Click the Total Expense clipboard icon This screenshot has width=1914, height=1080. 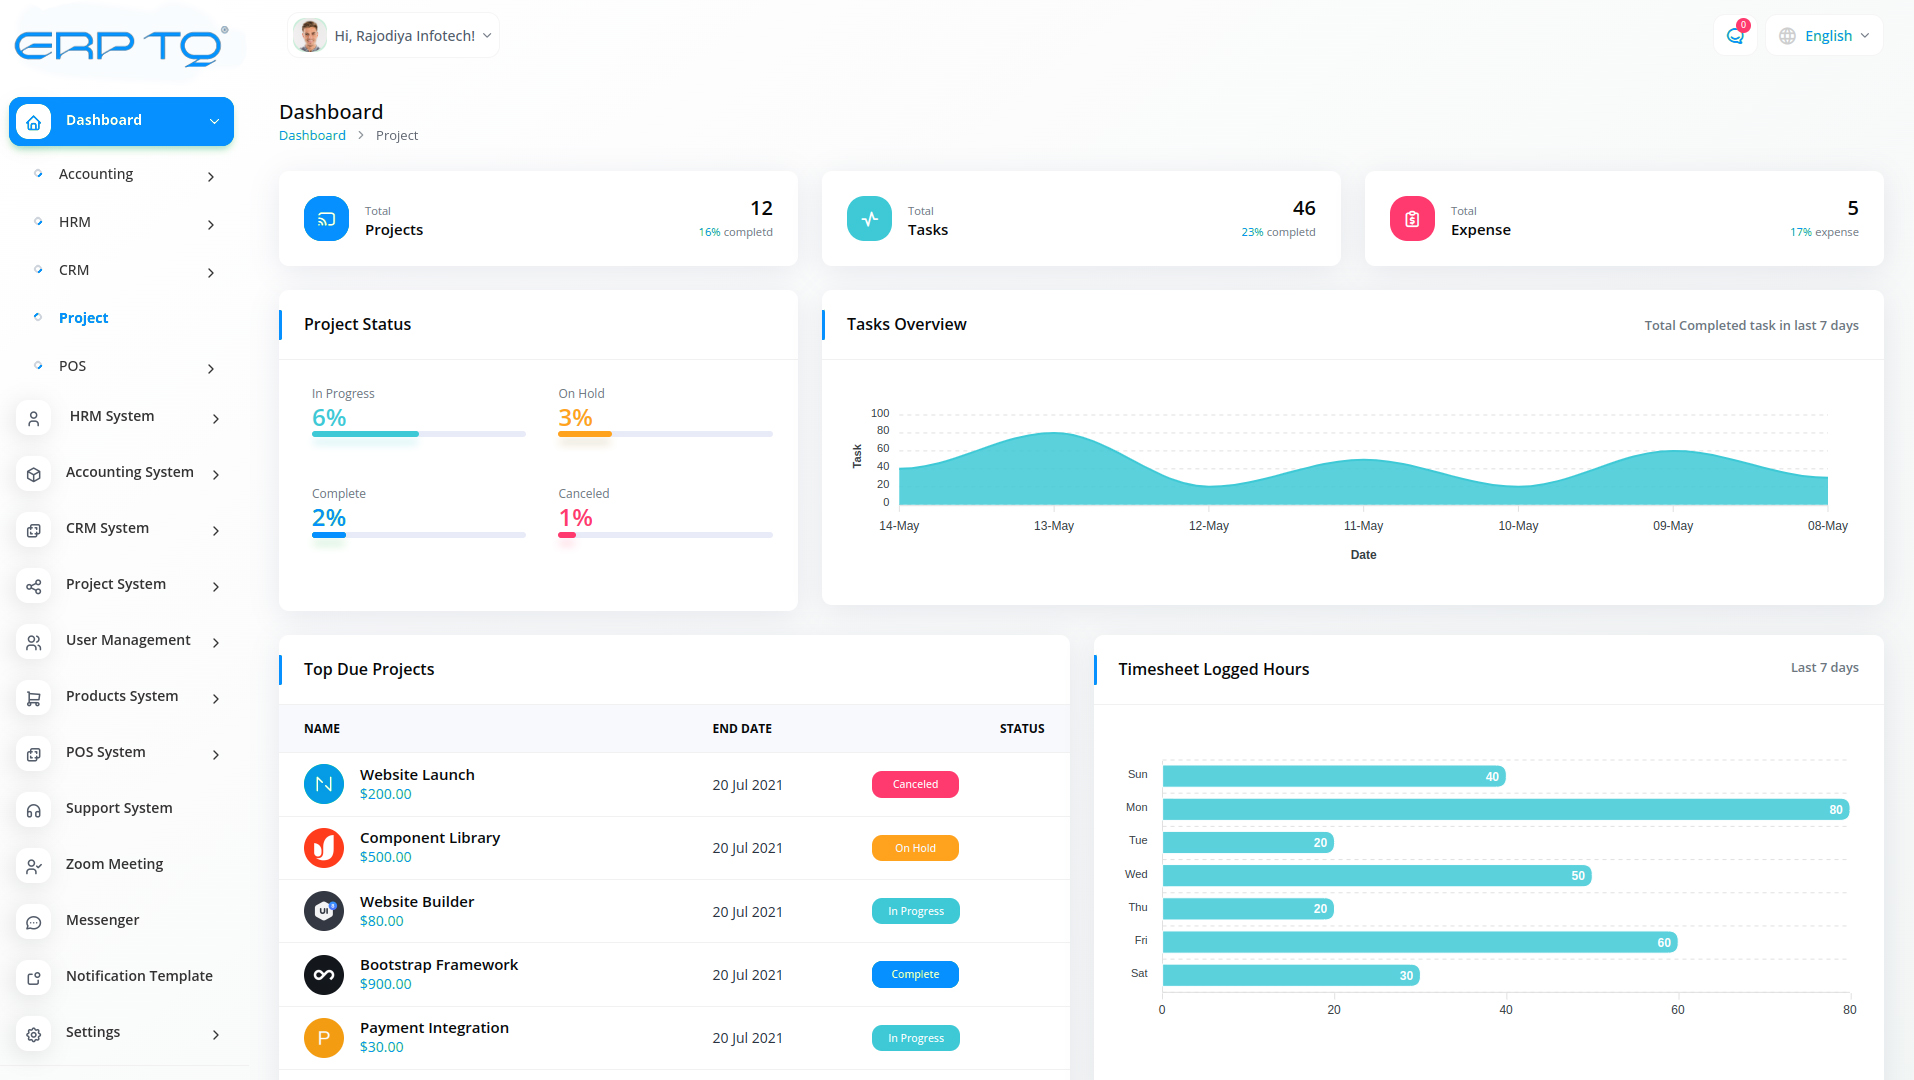pos(1412,219)
